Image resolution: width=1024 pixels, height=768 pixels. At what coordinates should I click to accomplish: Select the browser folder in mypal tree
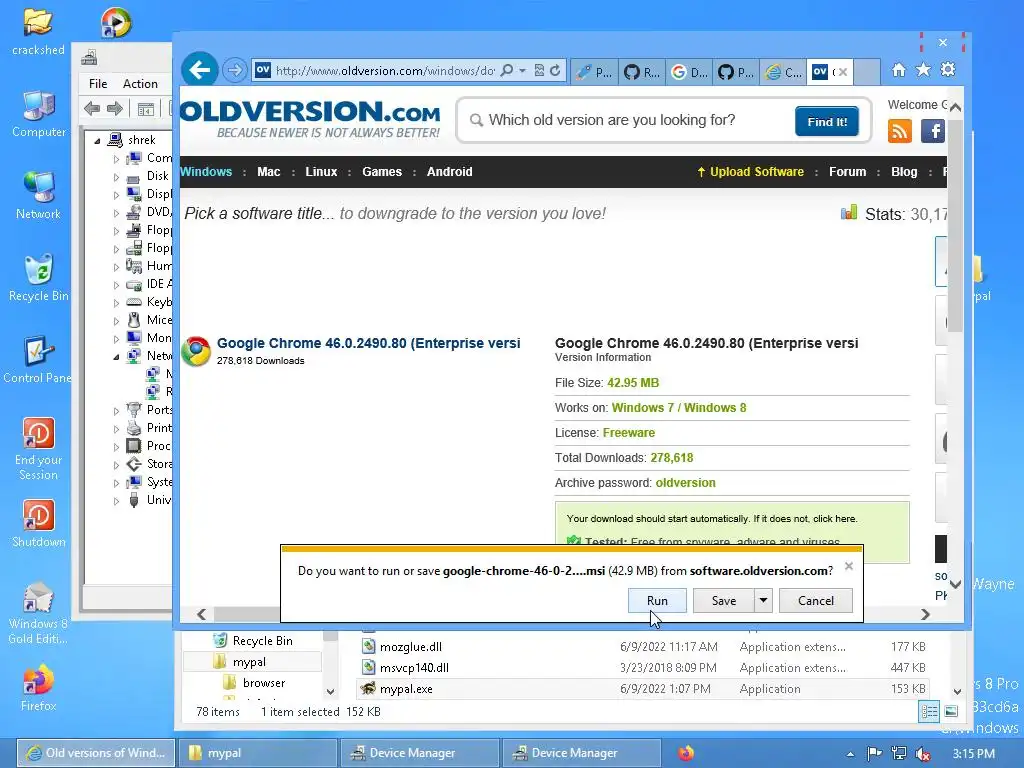pyautogui.click(x=264, y=682)
